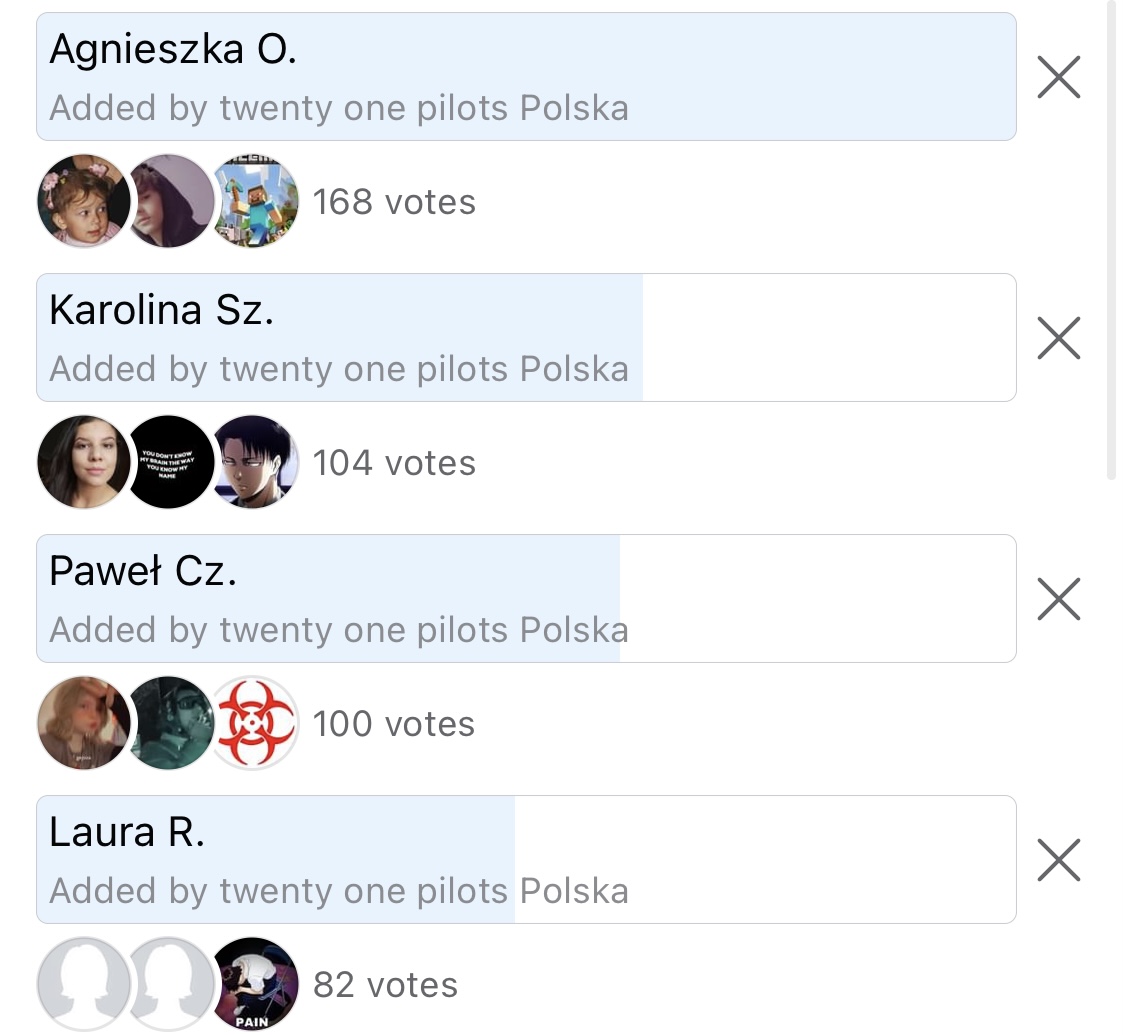This screenshot has width=1125, height=1035.
Task: Click the red biohazard symbol avatar
Action: (x=255, y=724)
